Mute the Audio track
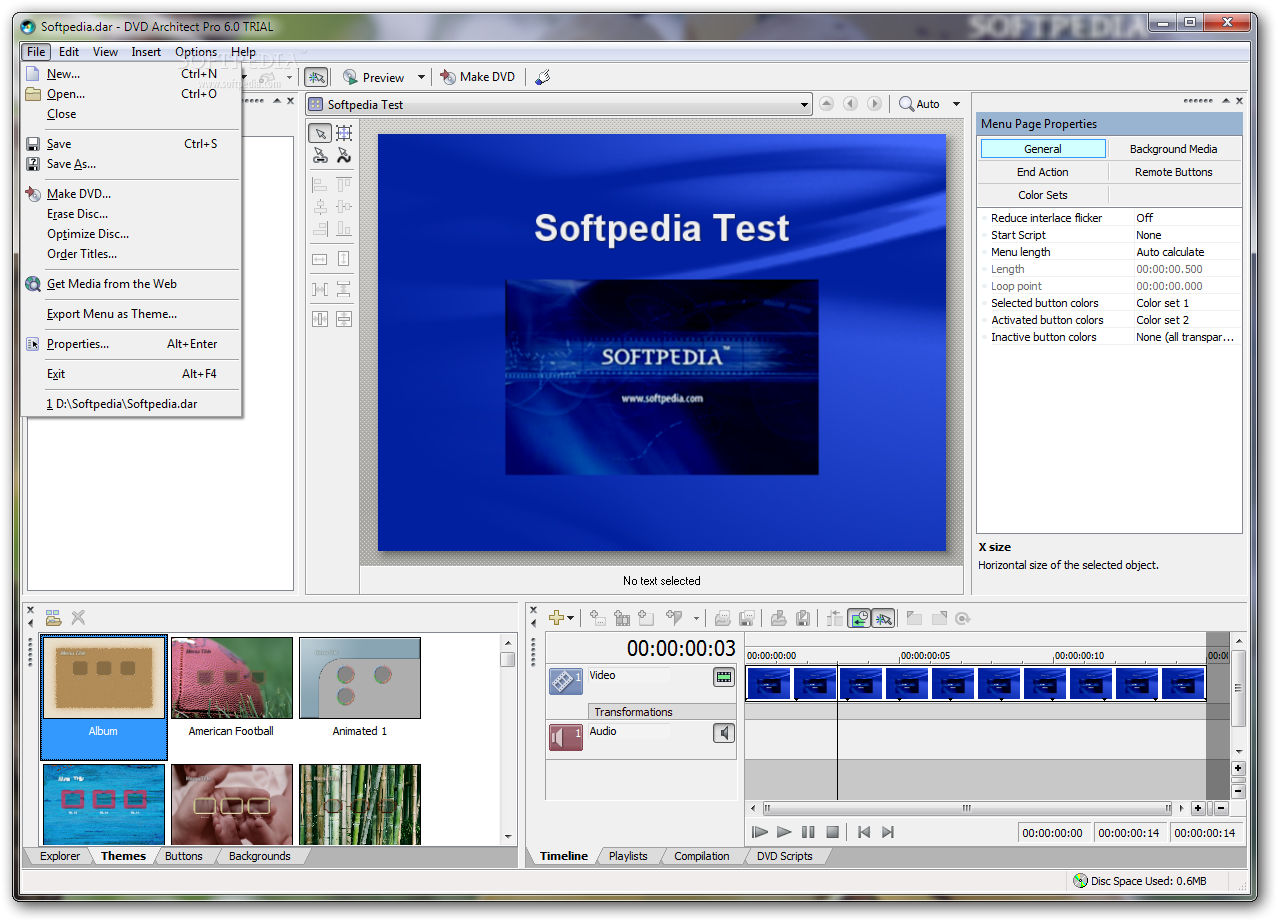Viewport: 1278px width, 922px height. (723, 733)
